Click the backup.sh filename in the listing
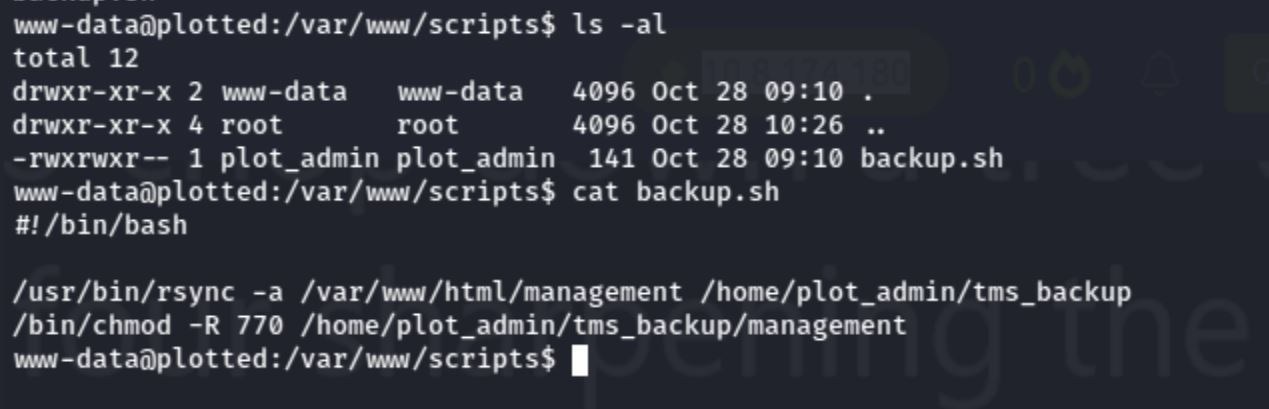1269x409 pixels. (x=931, y=158)
